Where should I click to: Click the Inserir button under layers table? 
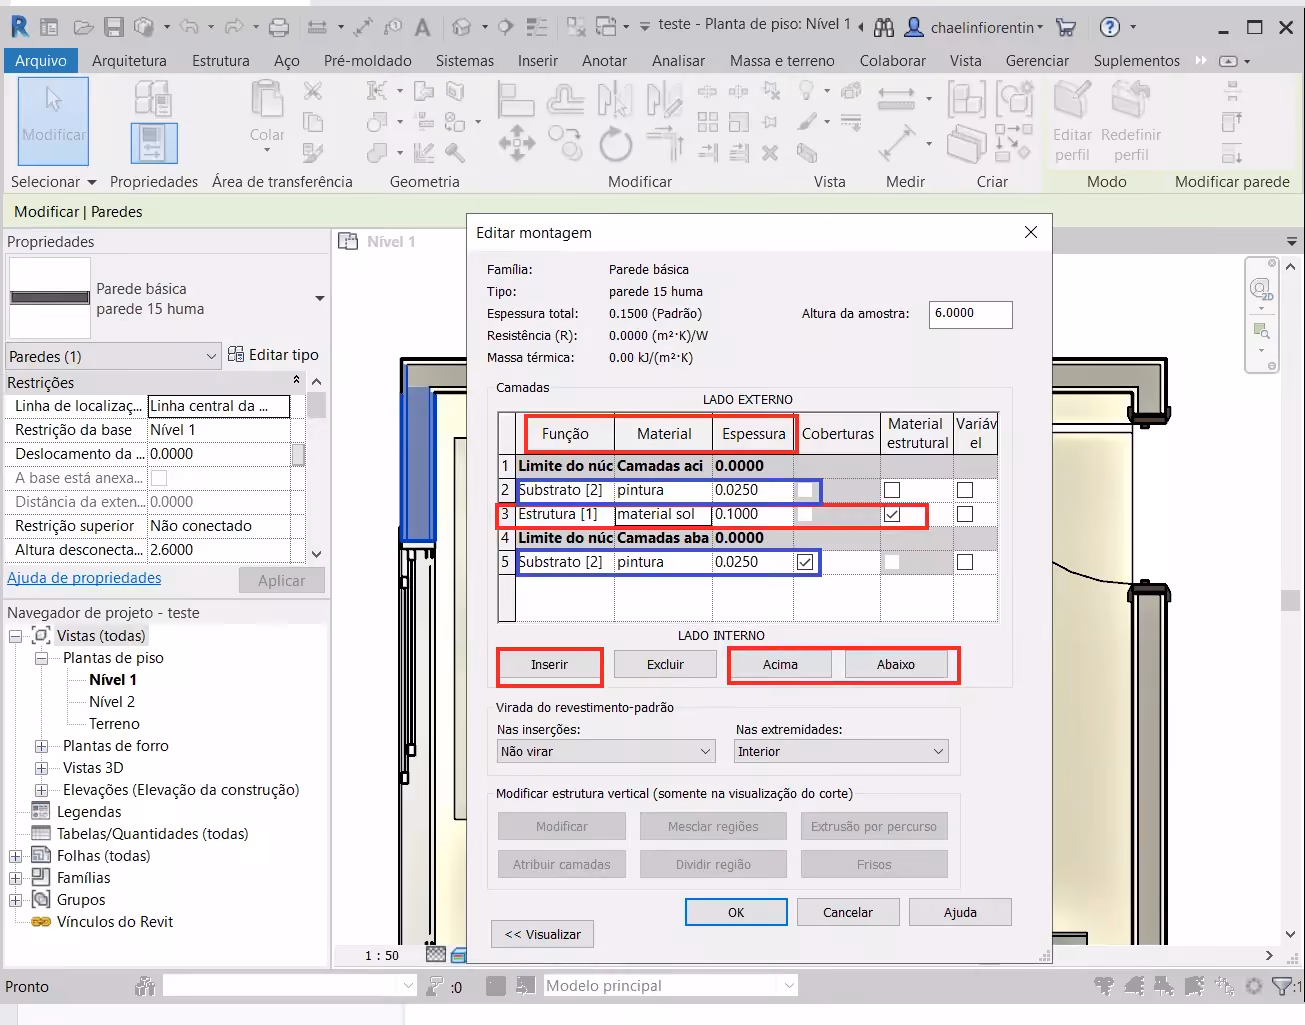tap(549, 664)
